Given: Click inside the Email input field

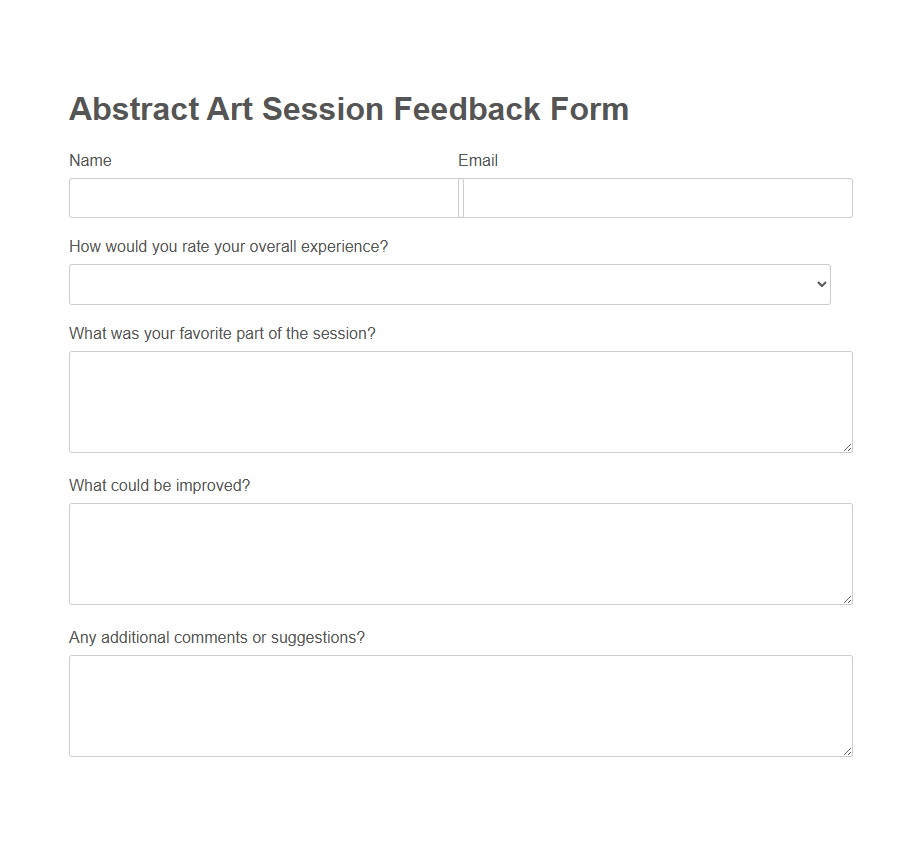Looking at the screenshot, I should click(655, 198).
